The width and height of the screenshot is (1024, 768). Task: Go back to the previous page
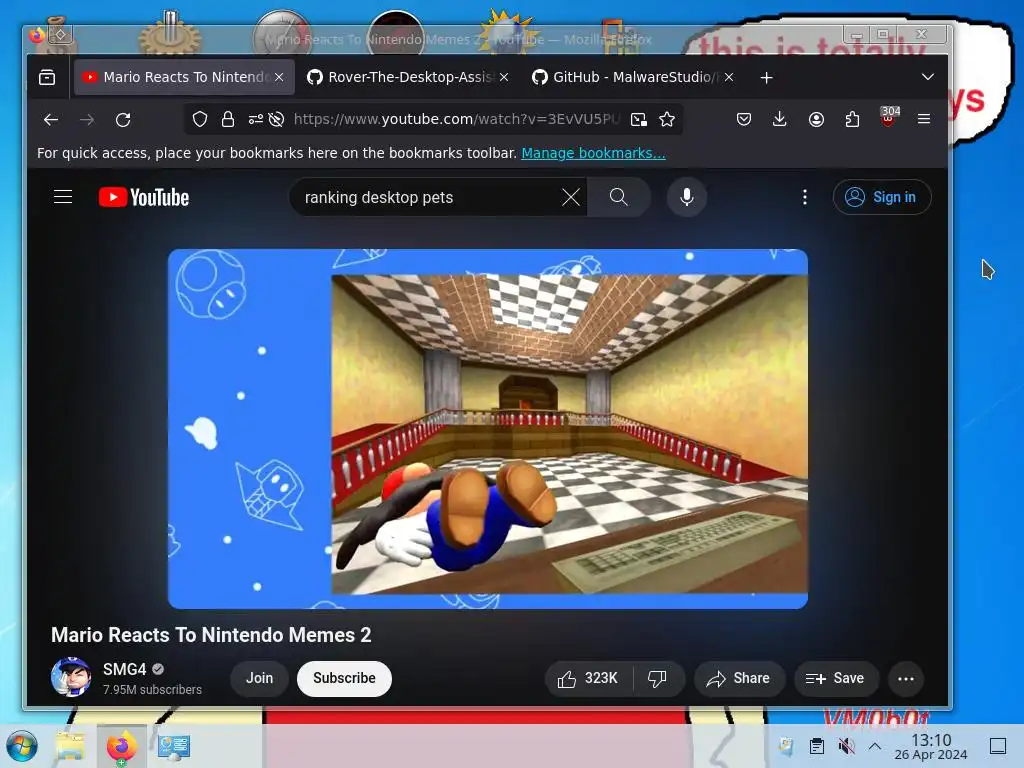click(51, 120)
